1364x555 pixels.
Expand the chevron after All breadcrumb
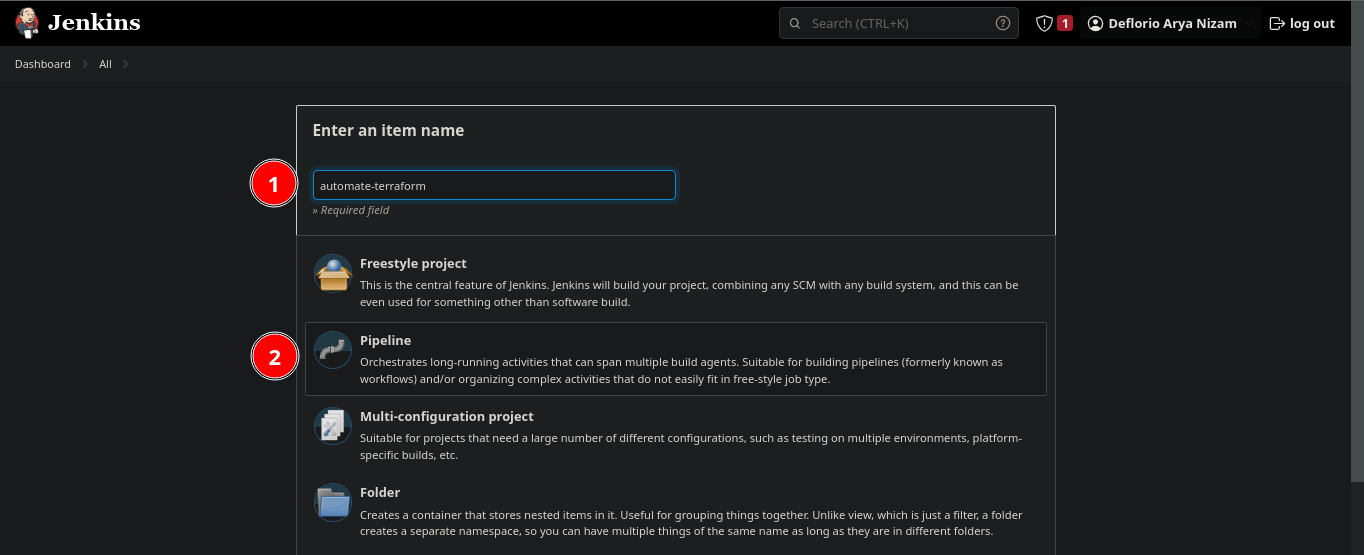point(125,64)
